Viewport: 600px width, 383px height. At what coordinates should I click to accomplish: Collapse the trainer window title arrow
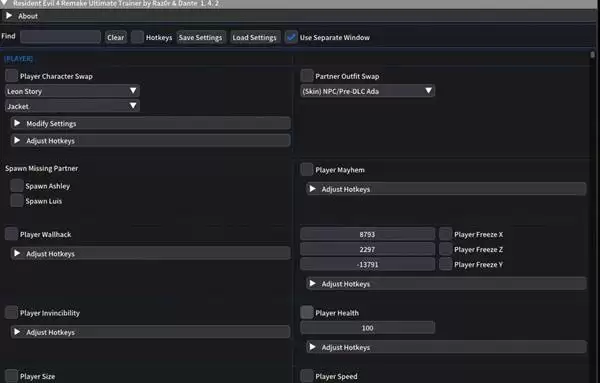coord(5,3)
